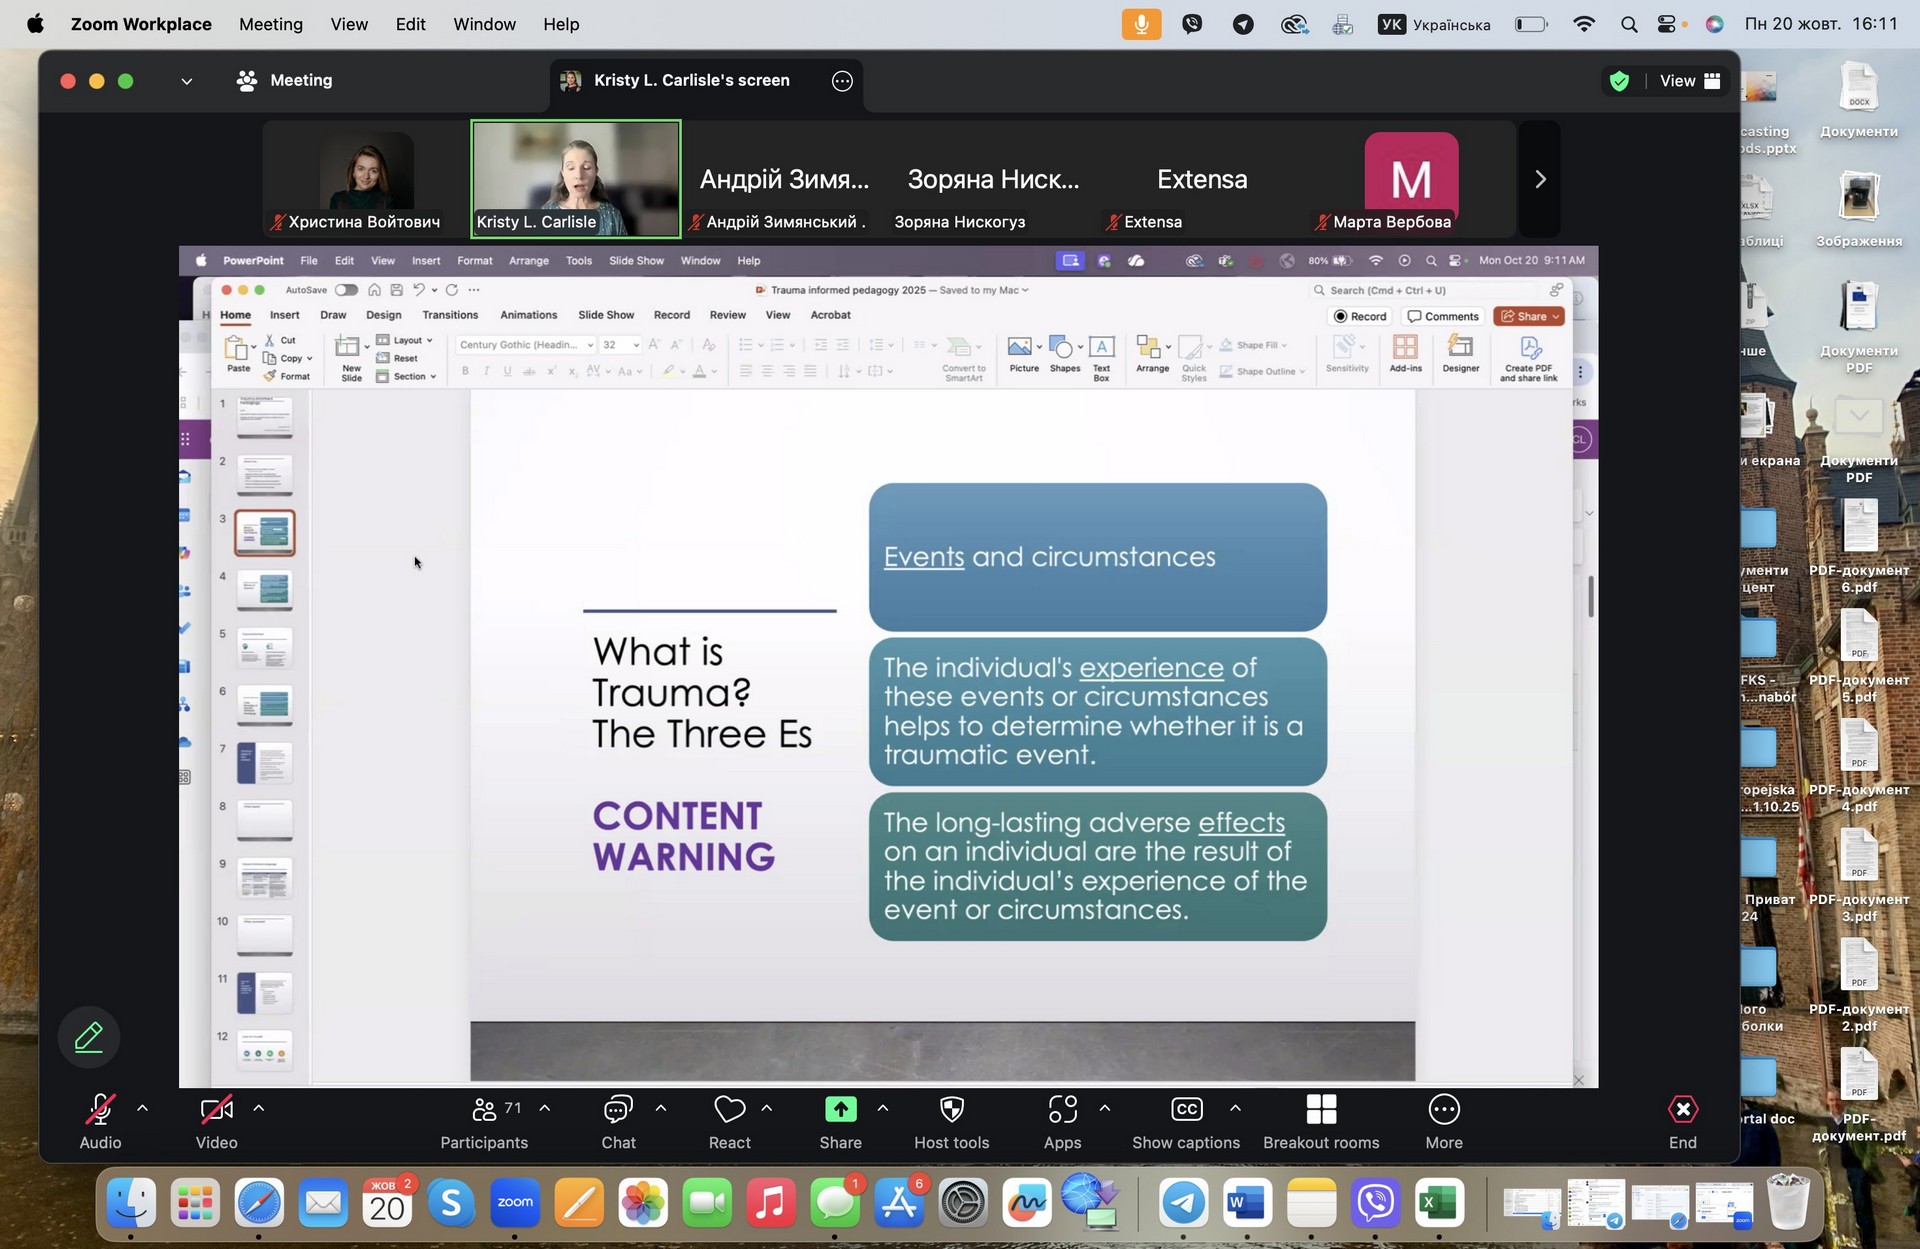Open Telegram from the Dock
Screen dimensions: 1920x1249
pyautogui.click(x=1183, y=1203)
